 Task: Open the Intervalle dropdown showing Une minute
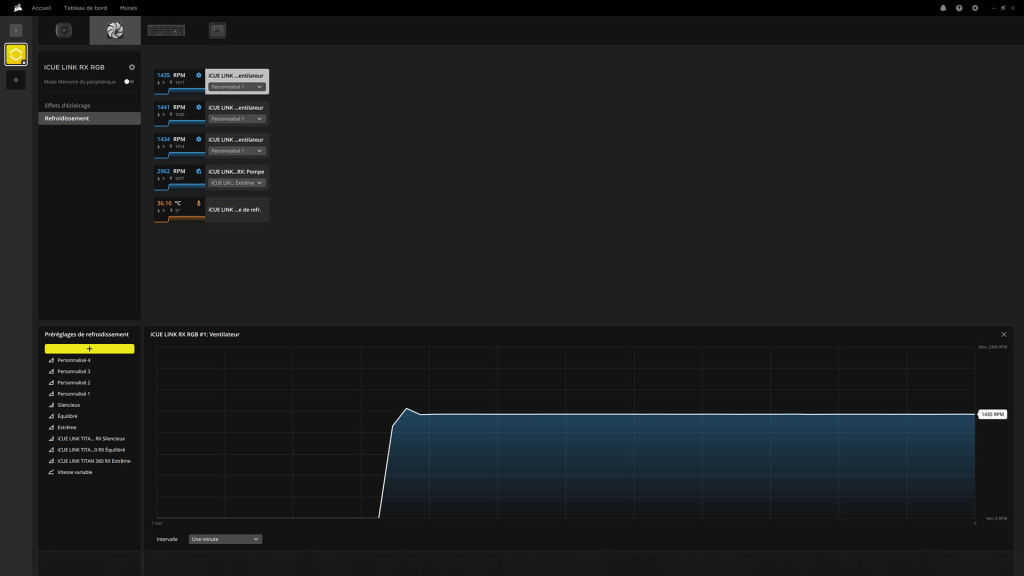[225, 539]
